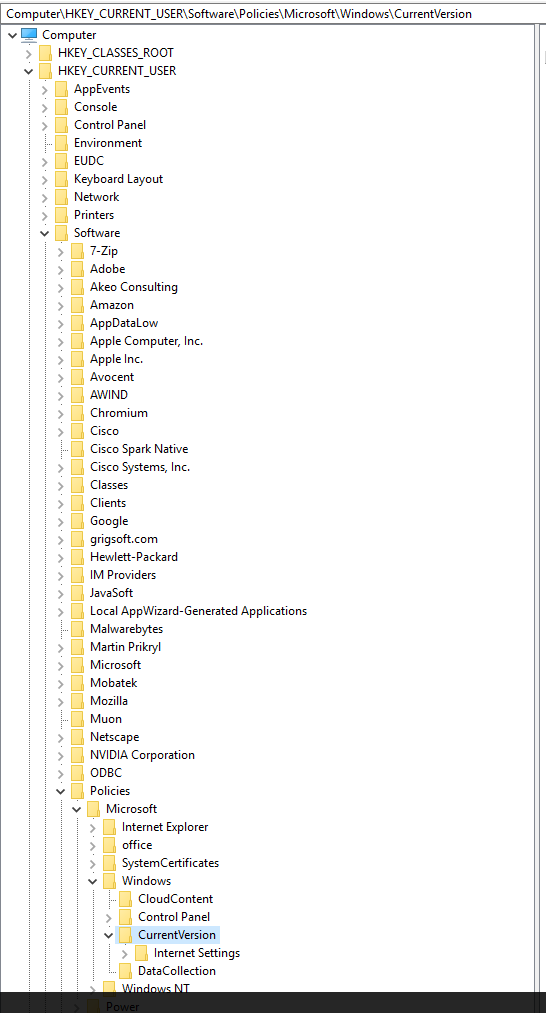The image size is (546, 1013).
Task: Click the Cisco Spark Native folder icon
Action: tap(78, 448)
